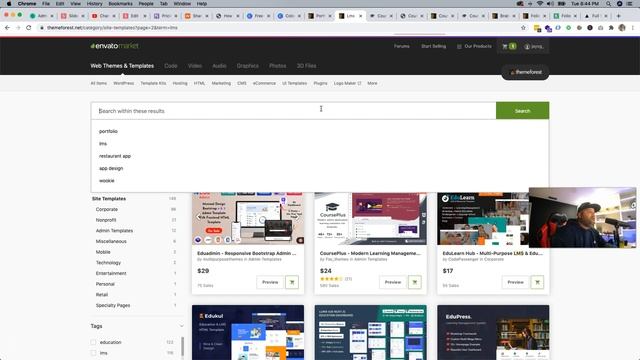Viewport: 640px width, 360px height.
Task: Click the Forums link in header
Action: (402, 47)
